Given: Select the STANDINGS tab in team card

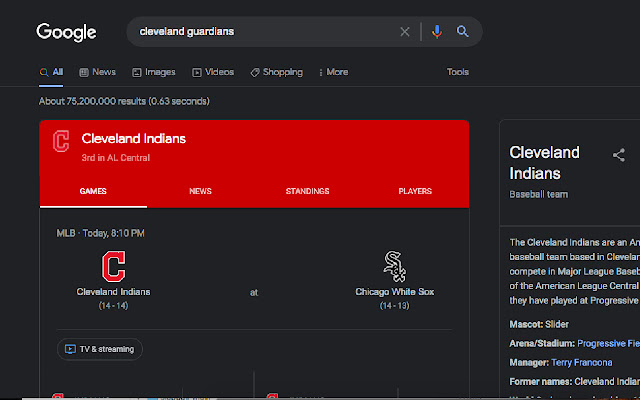Looking at the screenshot, I should pos(307,191).
